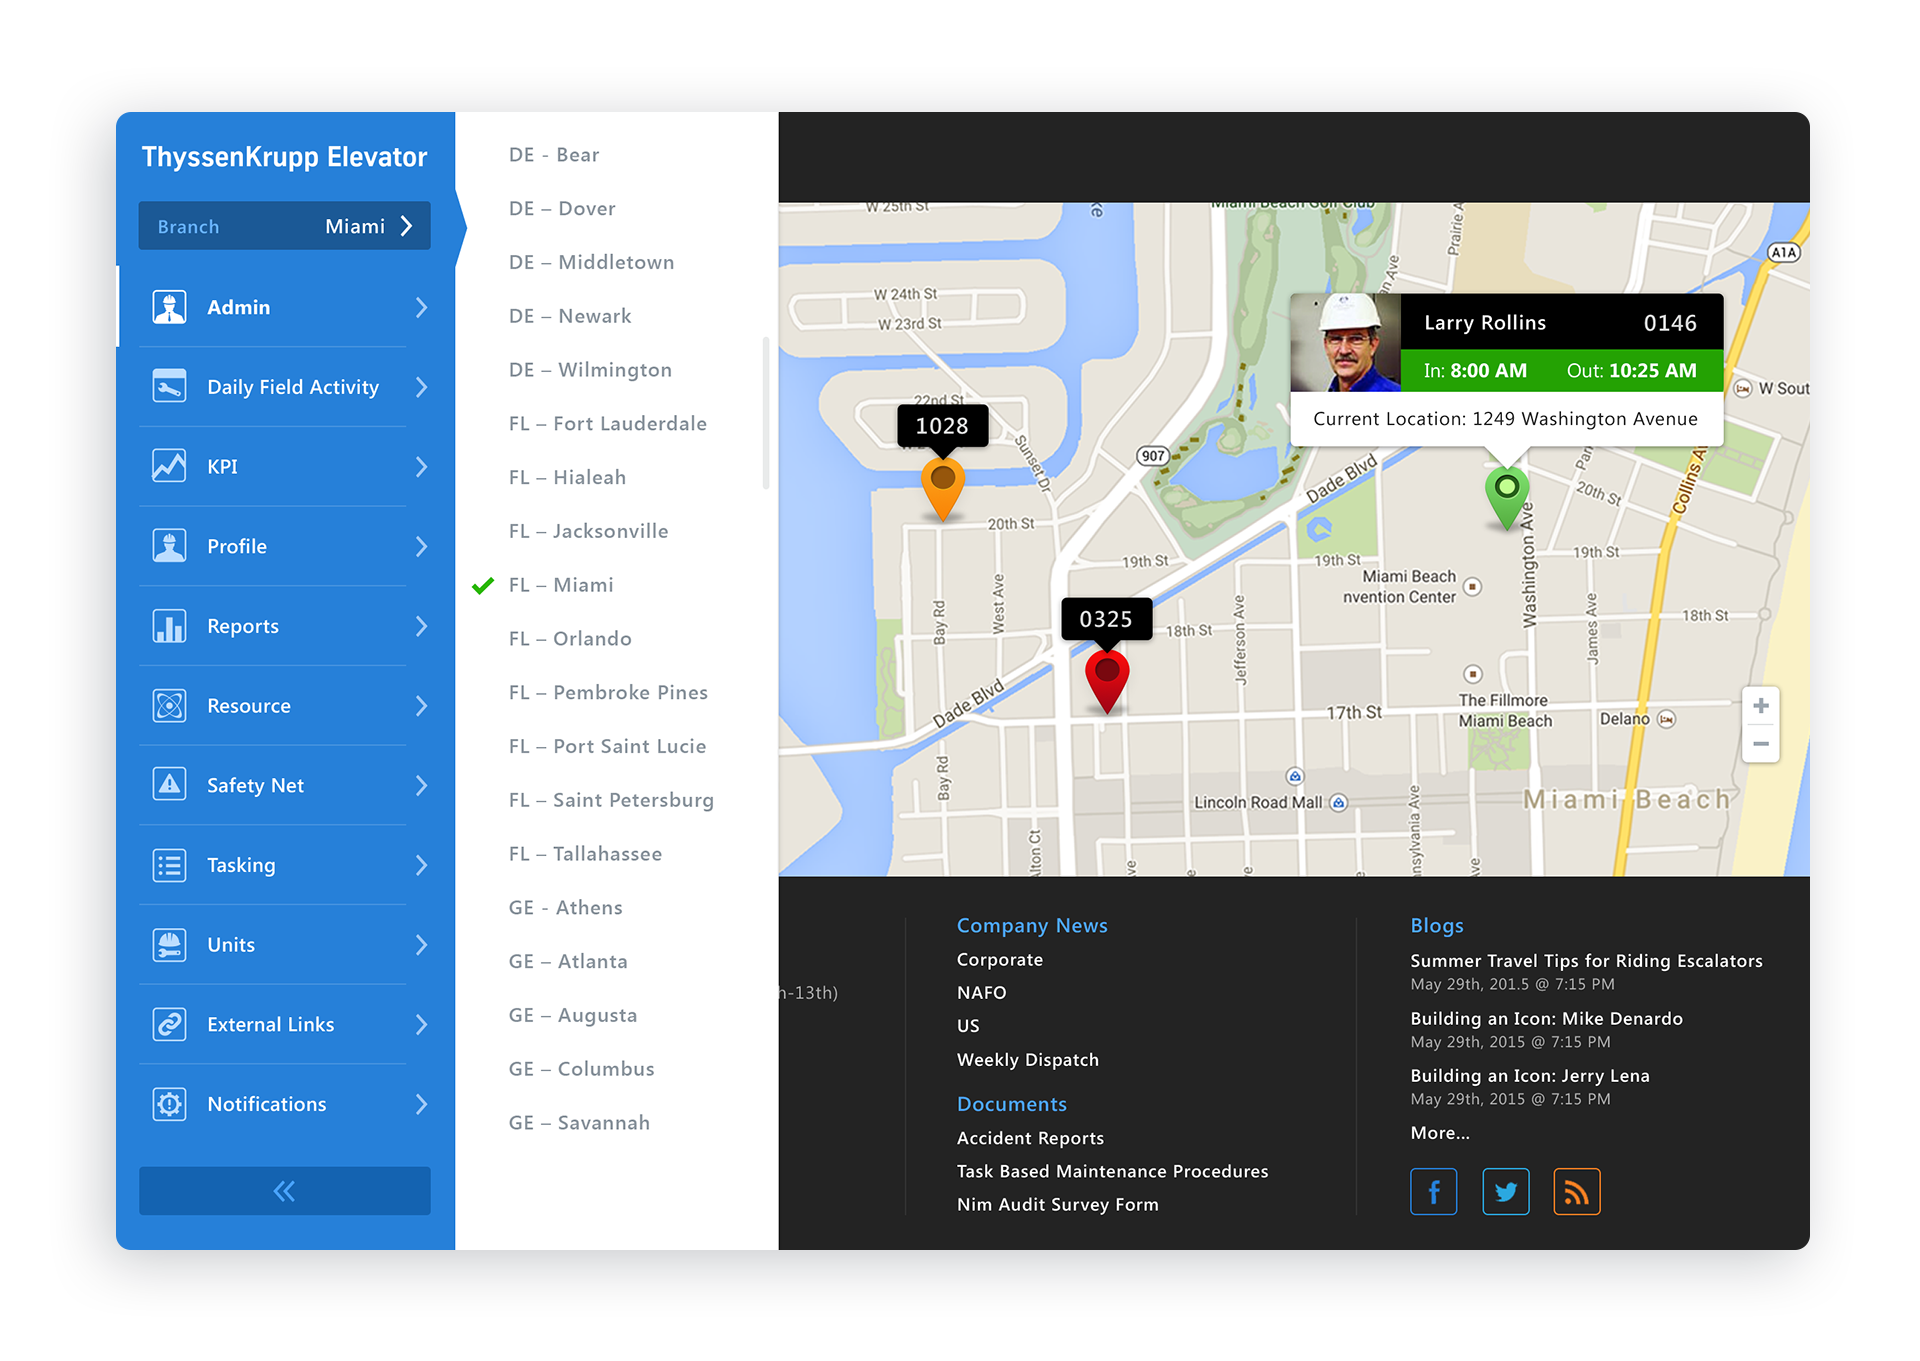Click the Admin worker icon

[x=169, y=307]
